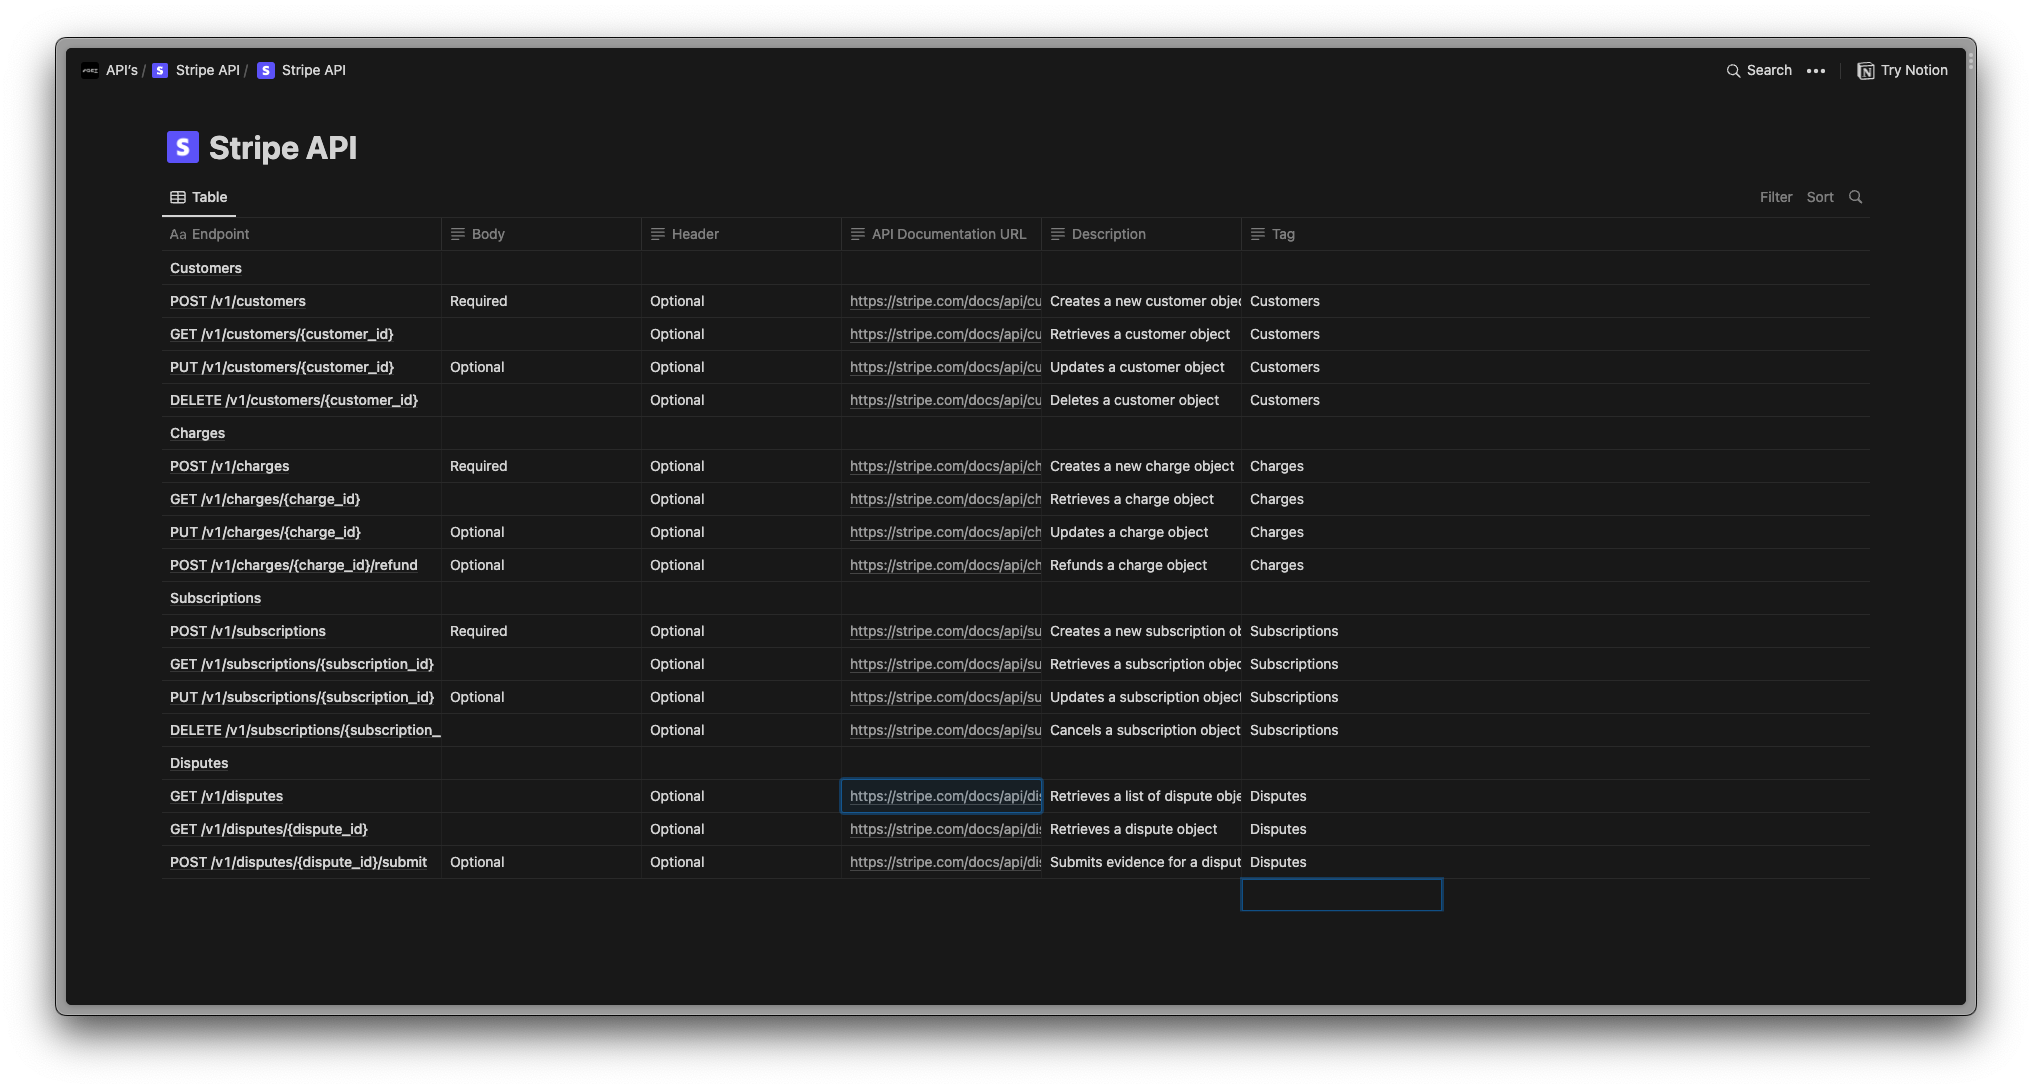2032x1089 pixels.
Task: Select 'Refunds a charge object' description cell
Action: (1141, 565)
